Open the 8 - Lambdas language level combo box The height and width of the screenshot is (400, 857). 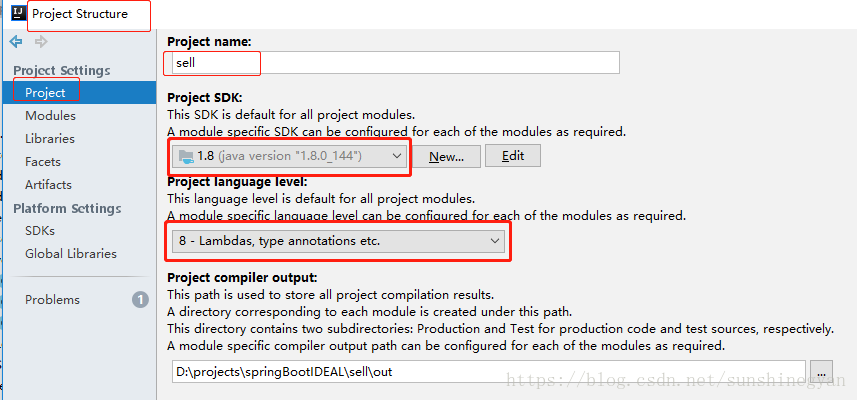coord(338,241)
